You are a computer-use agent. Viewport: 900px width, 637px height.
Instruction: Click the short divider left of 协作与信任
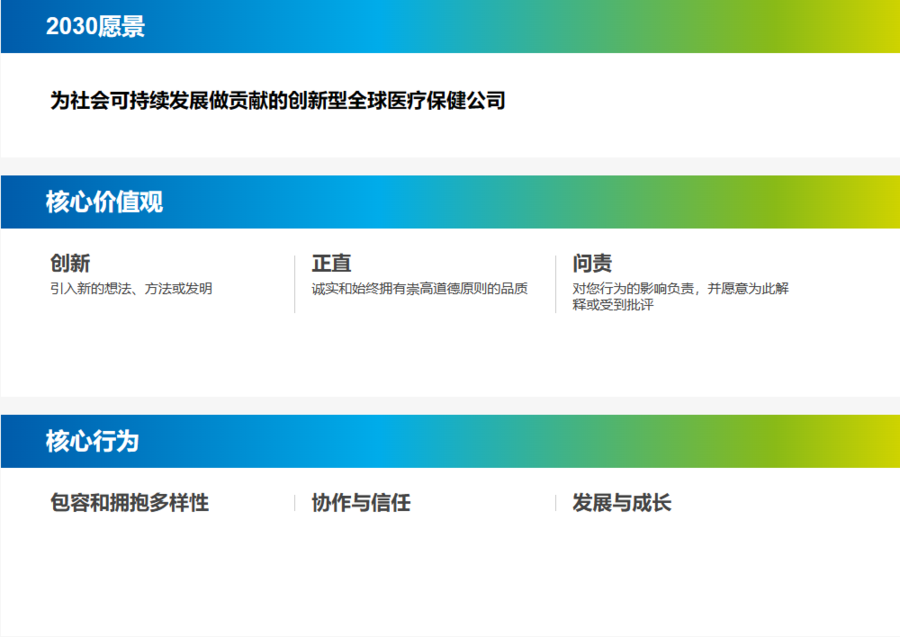click(295, 502)
